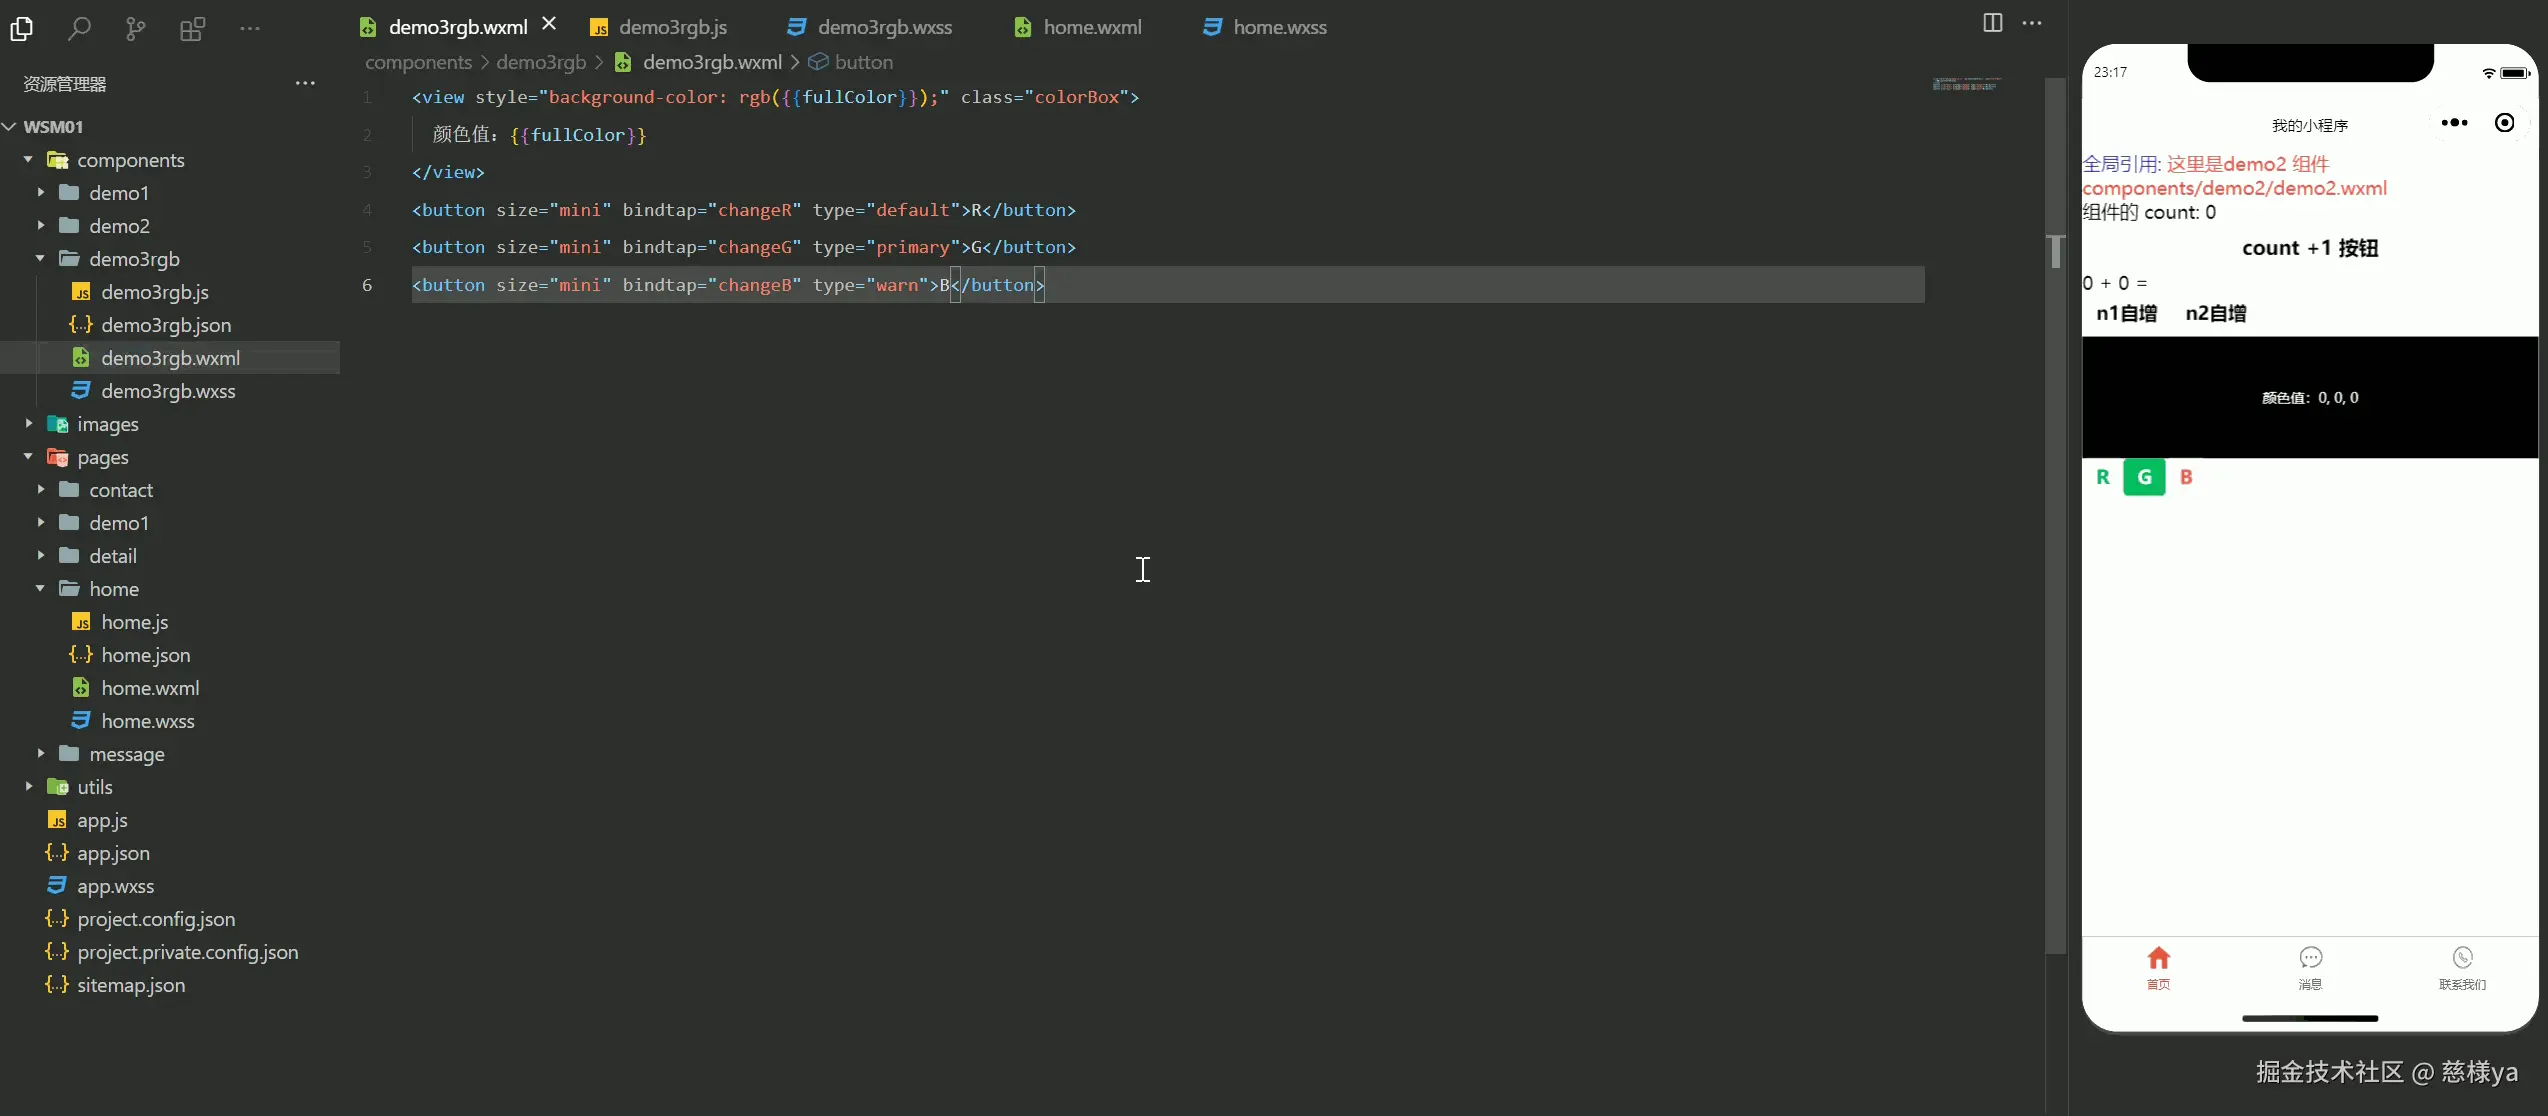Open the Explorer files icon in activity bar
2548x1116 pixels.
coord(22,29)
